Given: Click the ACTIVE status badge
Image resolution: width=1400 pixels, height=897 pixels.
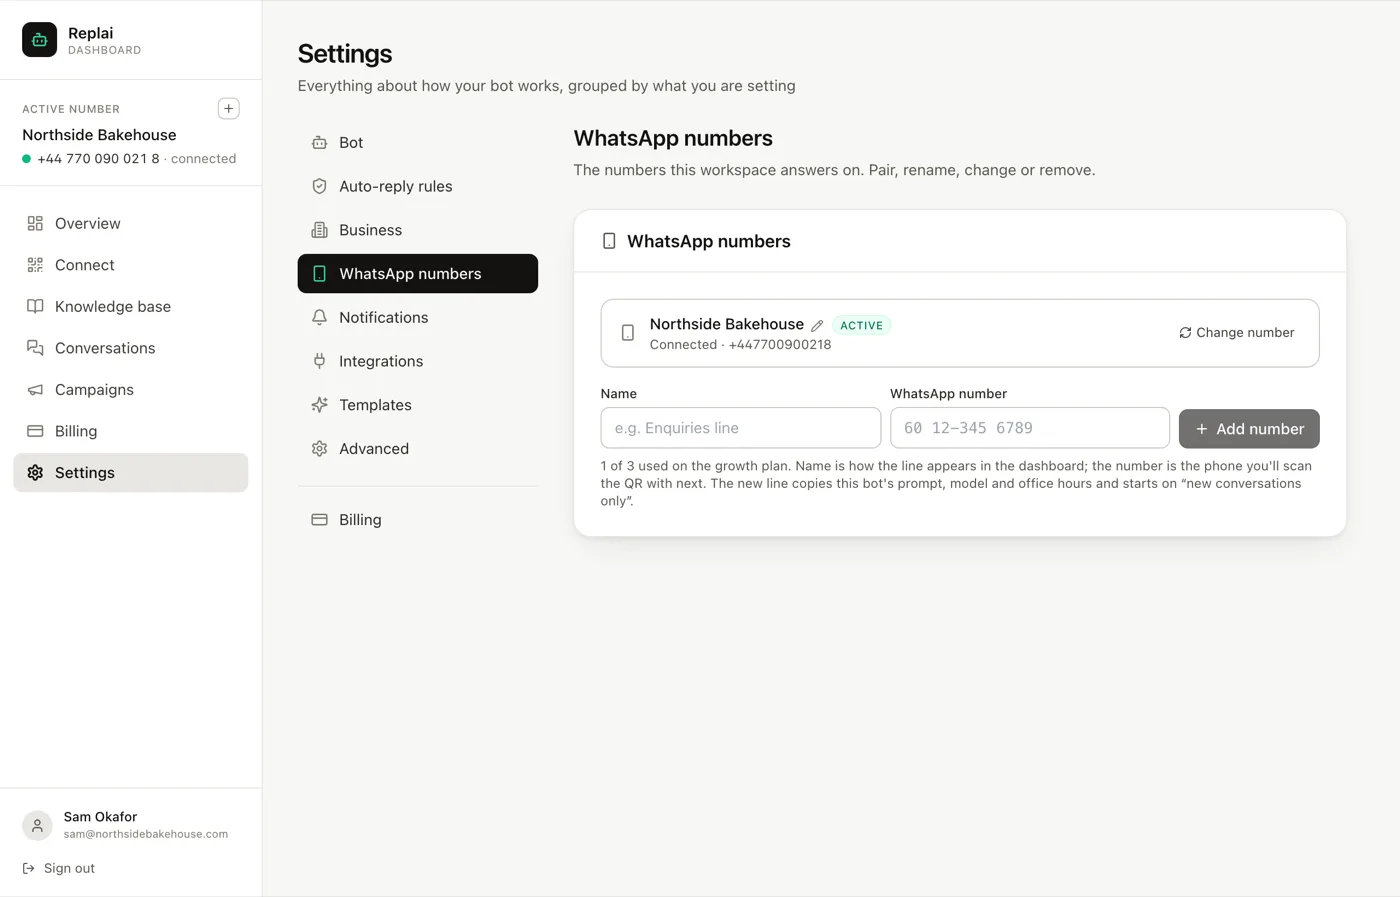Looking at the screenshot, I should (861, 326).
